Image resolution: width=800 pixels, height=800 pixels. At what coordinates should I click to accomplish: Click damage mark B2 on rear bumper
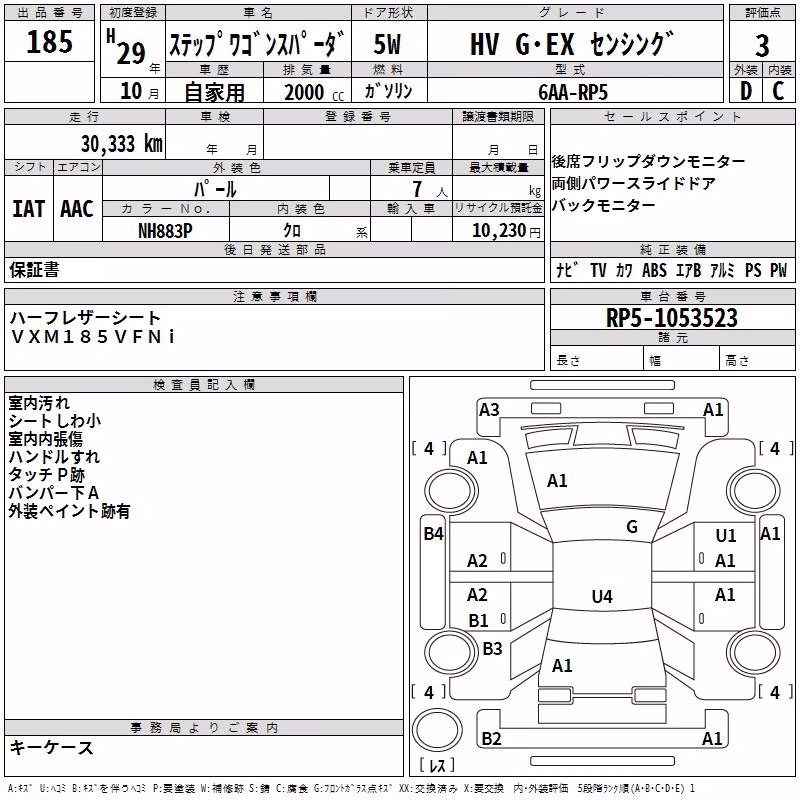[x=491, y=739]
